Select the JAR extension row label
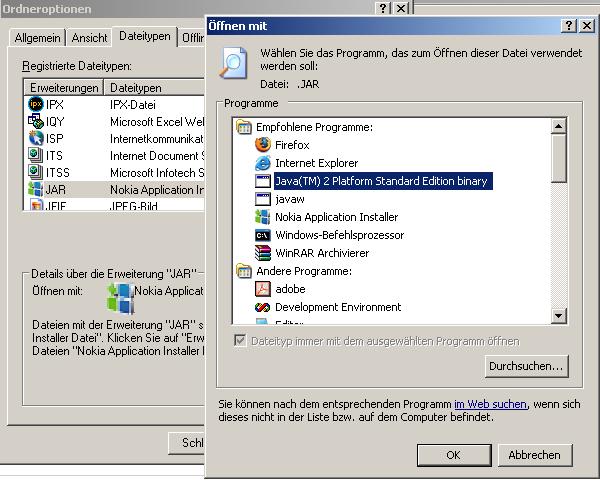Viewport: 600px width, 480px height. pos(56,189)
